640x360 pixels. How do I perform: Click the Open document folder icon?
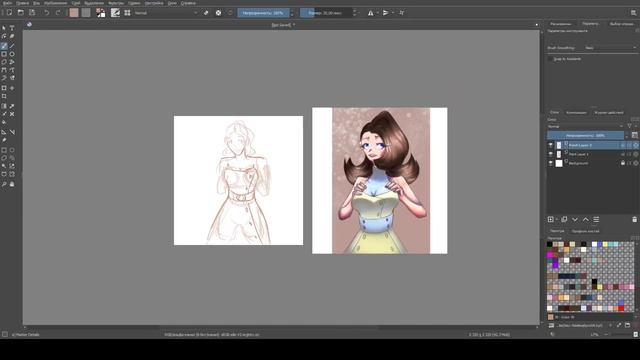[20, 13]
